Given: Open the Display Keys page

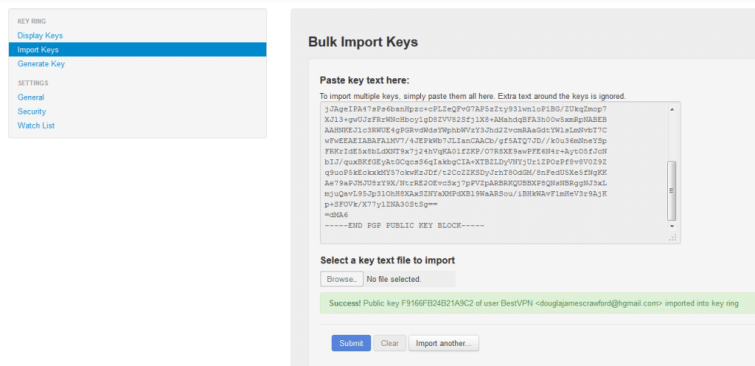Looking at the screenshot, I should tap(40, 36).
